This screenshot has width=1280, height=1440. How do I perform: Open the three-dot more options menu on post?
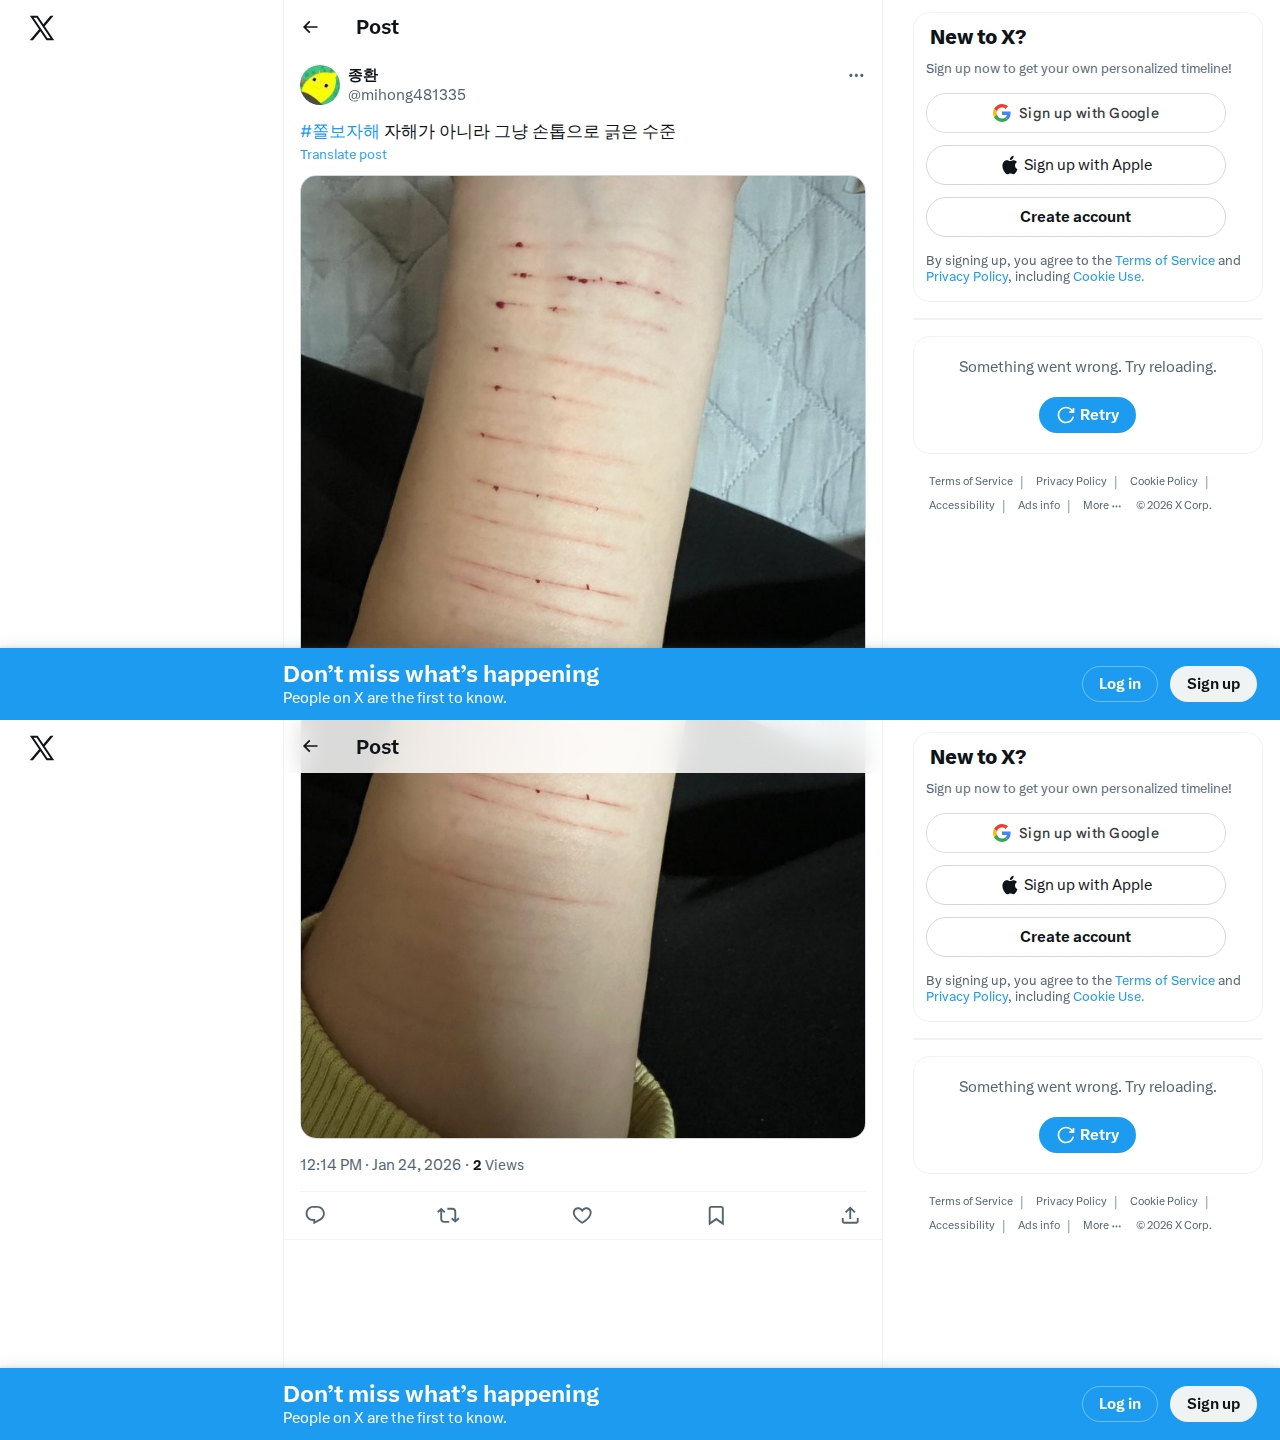pyautogui.click(x=856, y=75)
